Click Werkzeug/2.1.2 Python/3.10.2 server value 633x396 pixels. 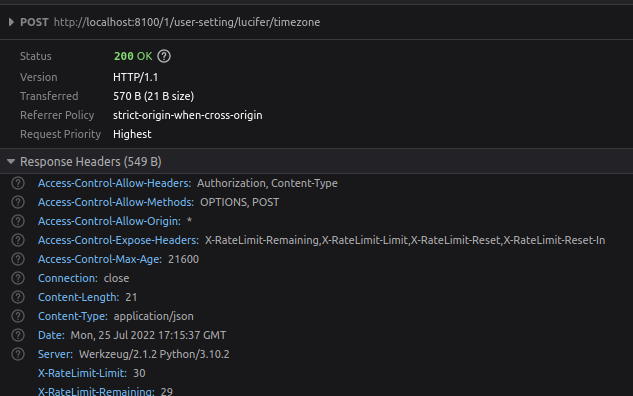click(154, 354)
